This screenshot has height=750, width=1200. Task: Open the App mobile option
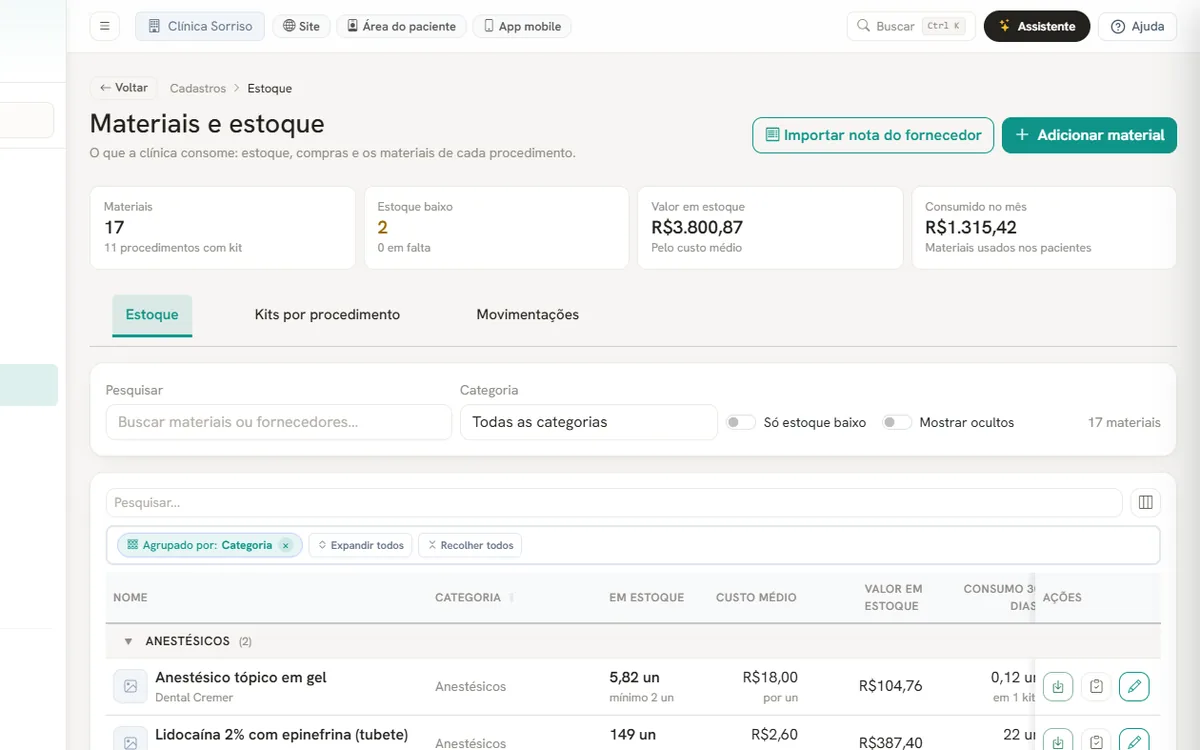[521, 26]
